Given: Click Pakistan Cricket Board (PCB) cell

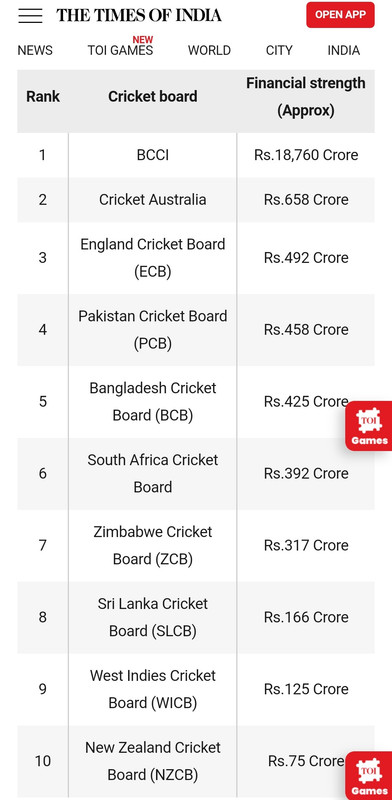Looking at the screenshot, I should (x=153, y=330).
